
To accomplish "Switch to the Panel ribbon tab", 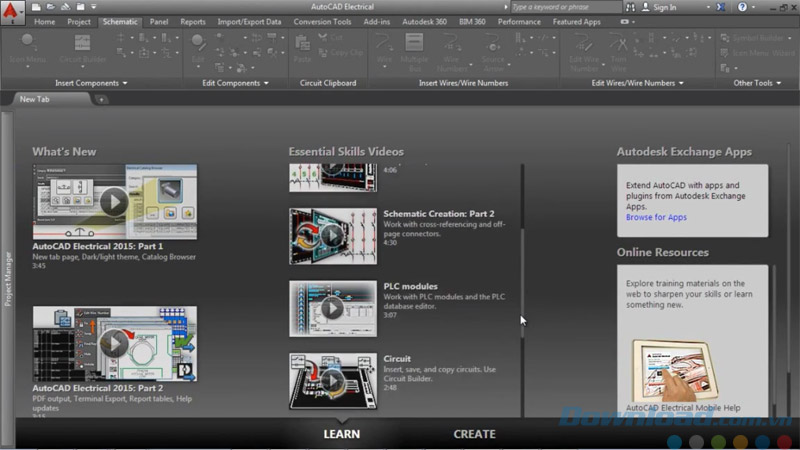I will pyautogui.click(x=158, y=21).
